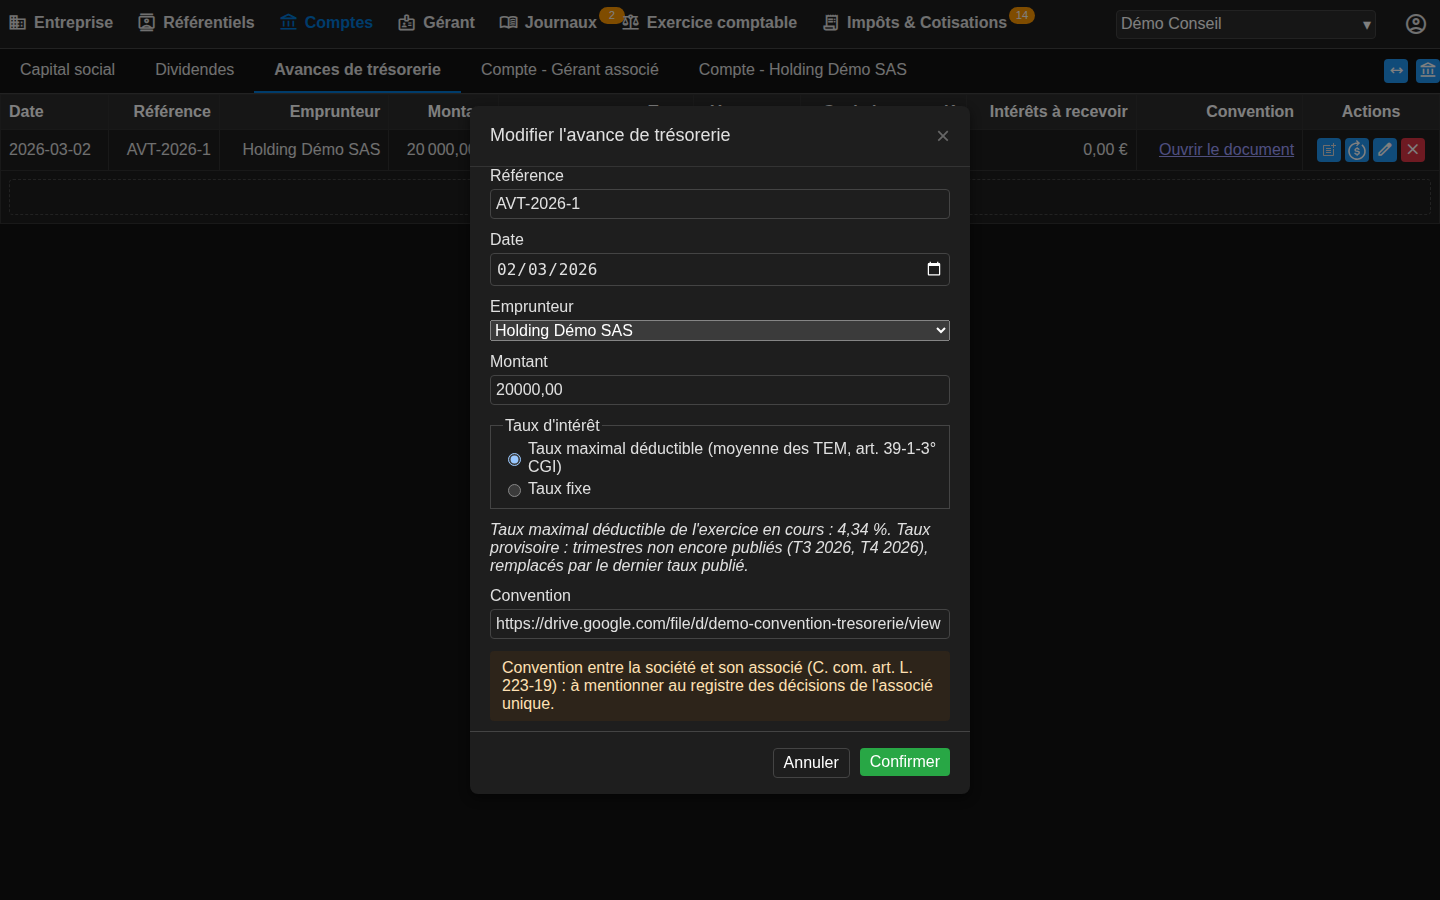
Task: Follow the Ouvrir le document link
Action: tap(1226, 150)
